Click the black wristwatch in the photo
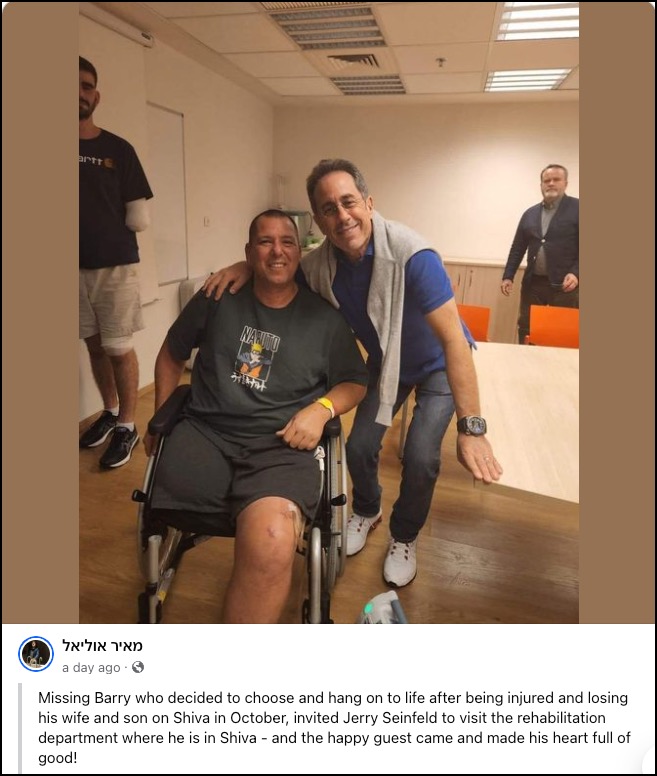Viewport: 657px width, 776px height. pyautogui.click(x=470, y=425)
